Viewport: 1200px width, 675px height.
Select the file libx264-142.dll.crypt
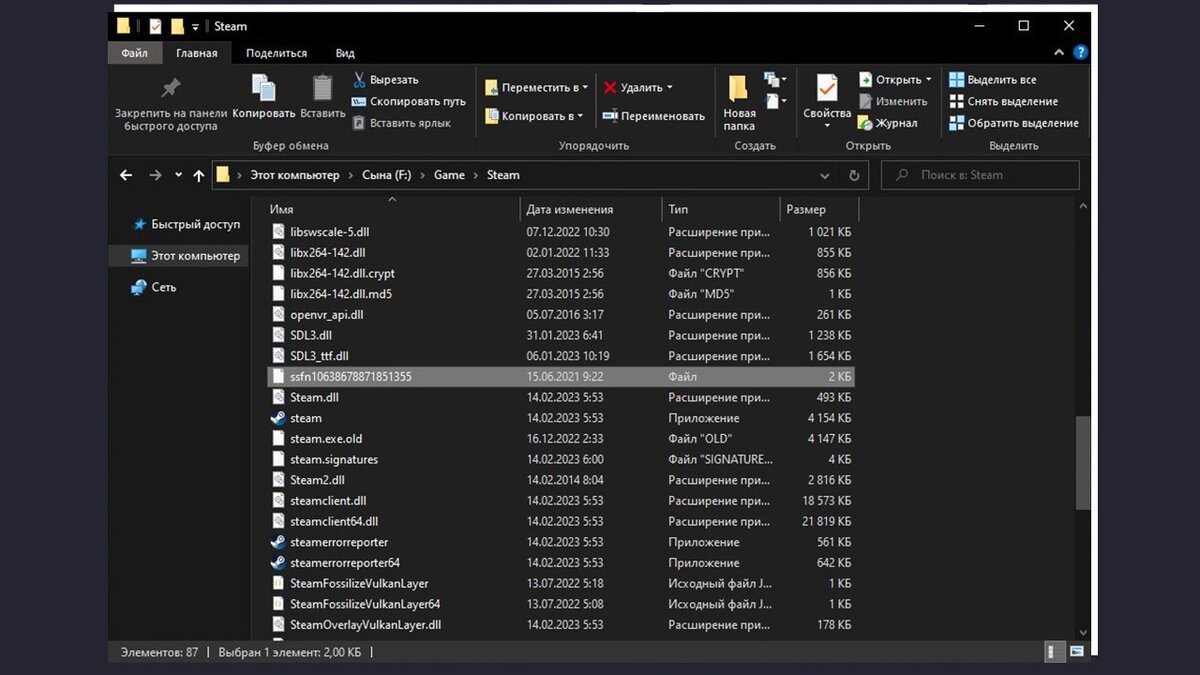(x=563, y=273)
